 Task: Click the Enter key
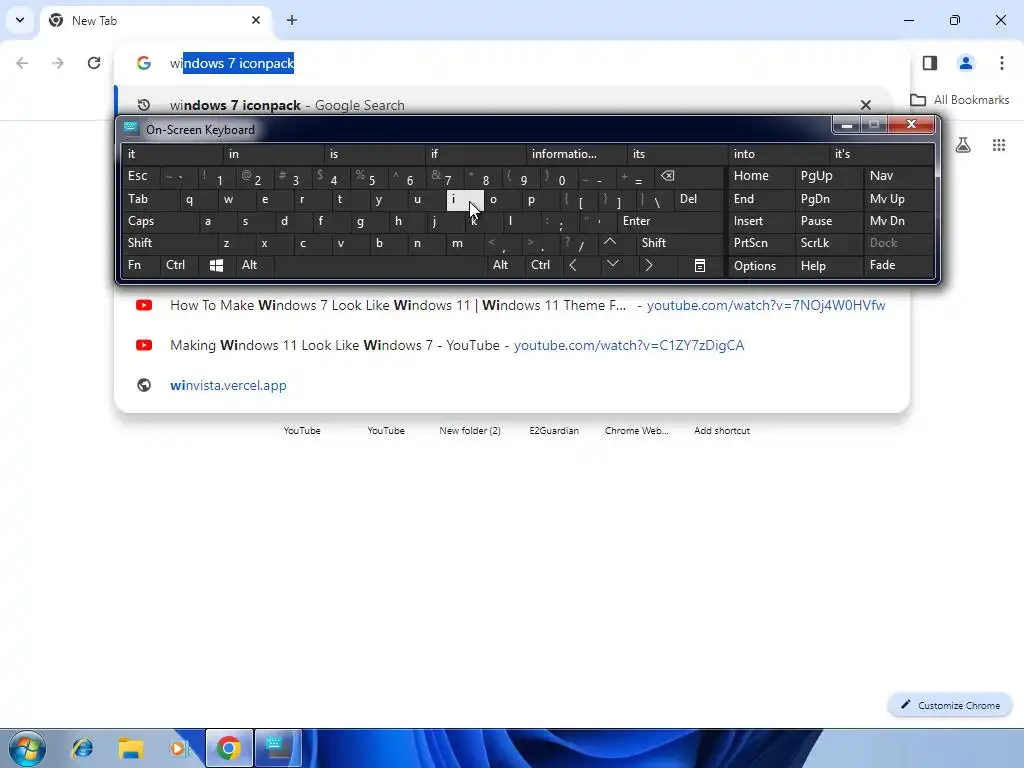click(x=670, y=221)
